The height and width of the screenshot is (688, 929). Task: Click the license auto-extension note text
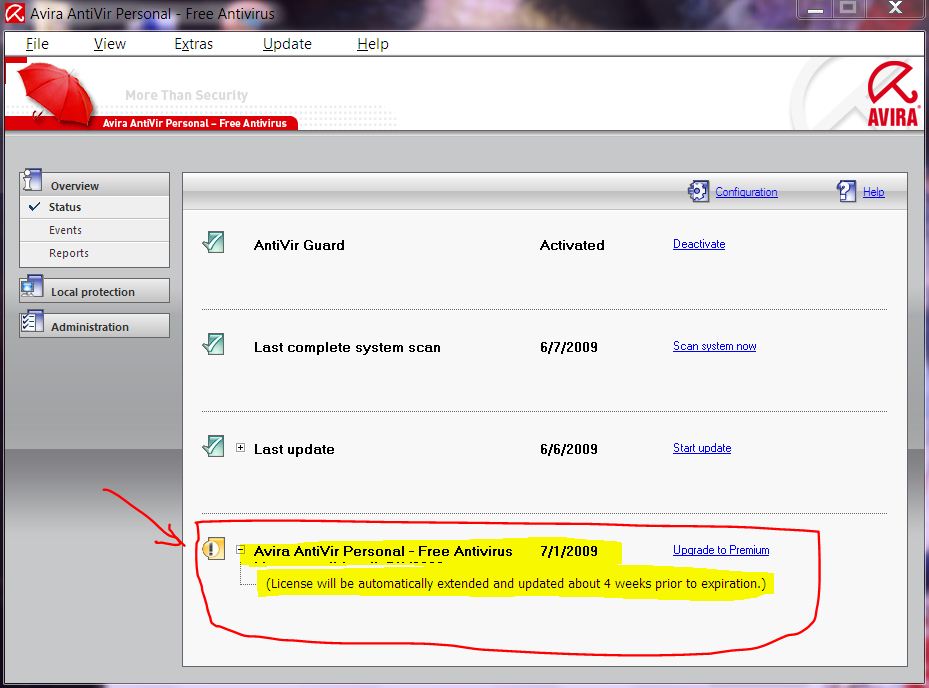click(515, 584)
